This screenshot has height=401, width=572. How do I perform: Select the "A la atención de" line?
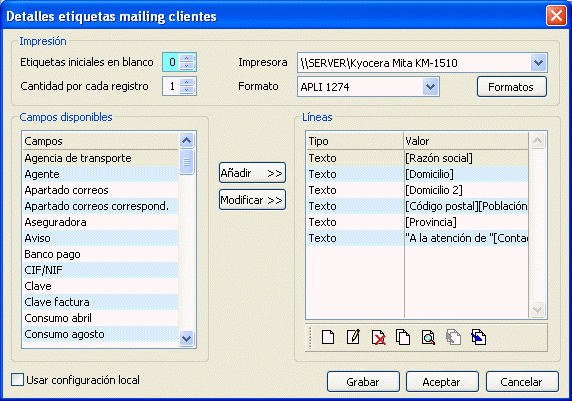pos(417,238)
